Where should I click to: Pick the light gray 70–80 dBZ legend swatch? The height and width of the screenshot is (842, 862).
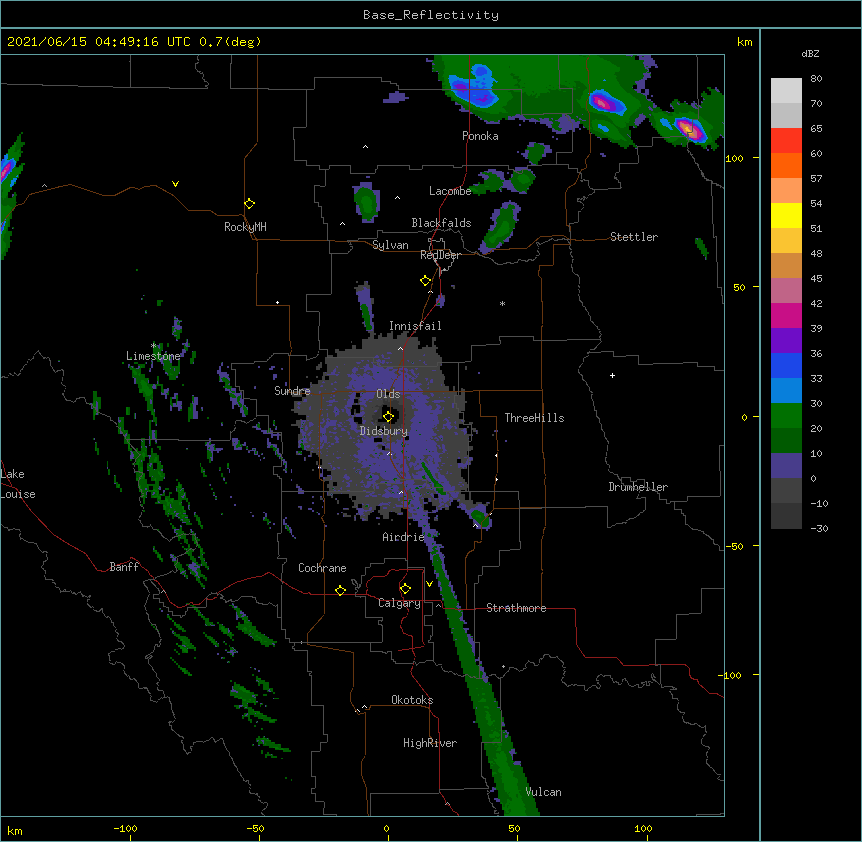tap(786, 90)
